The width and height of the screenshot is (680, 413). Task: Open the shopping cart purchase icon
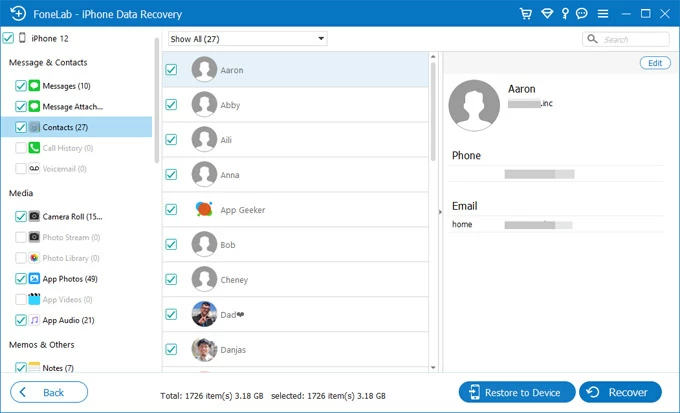(526, 14)
